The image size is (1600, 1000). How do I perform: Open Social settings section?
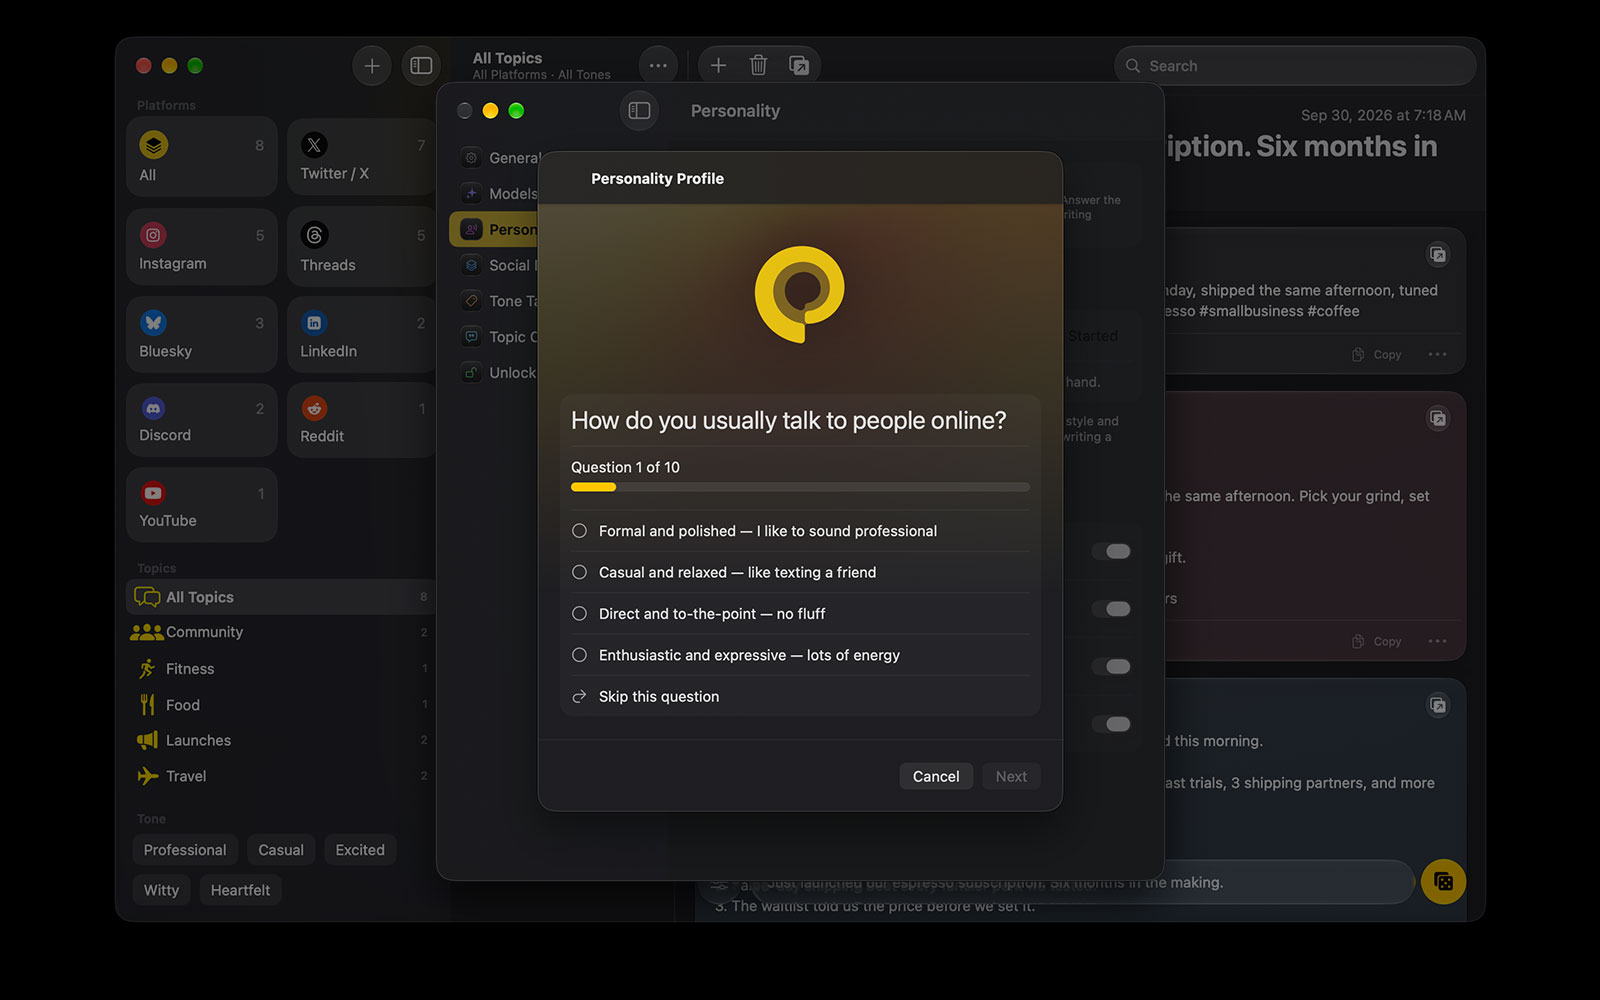coord(498,265)
